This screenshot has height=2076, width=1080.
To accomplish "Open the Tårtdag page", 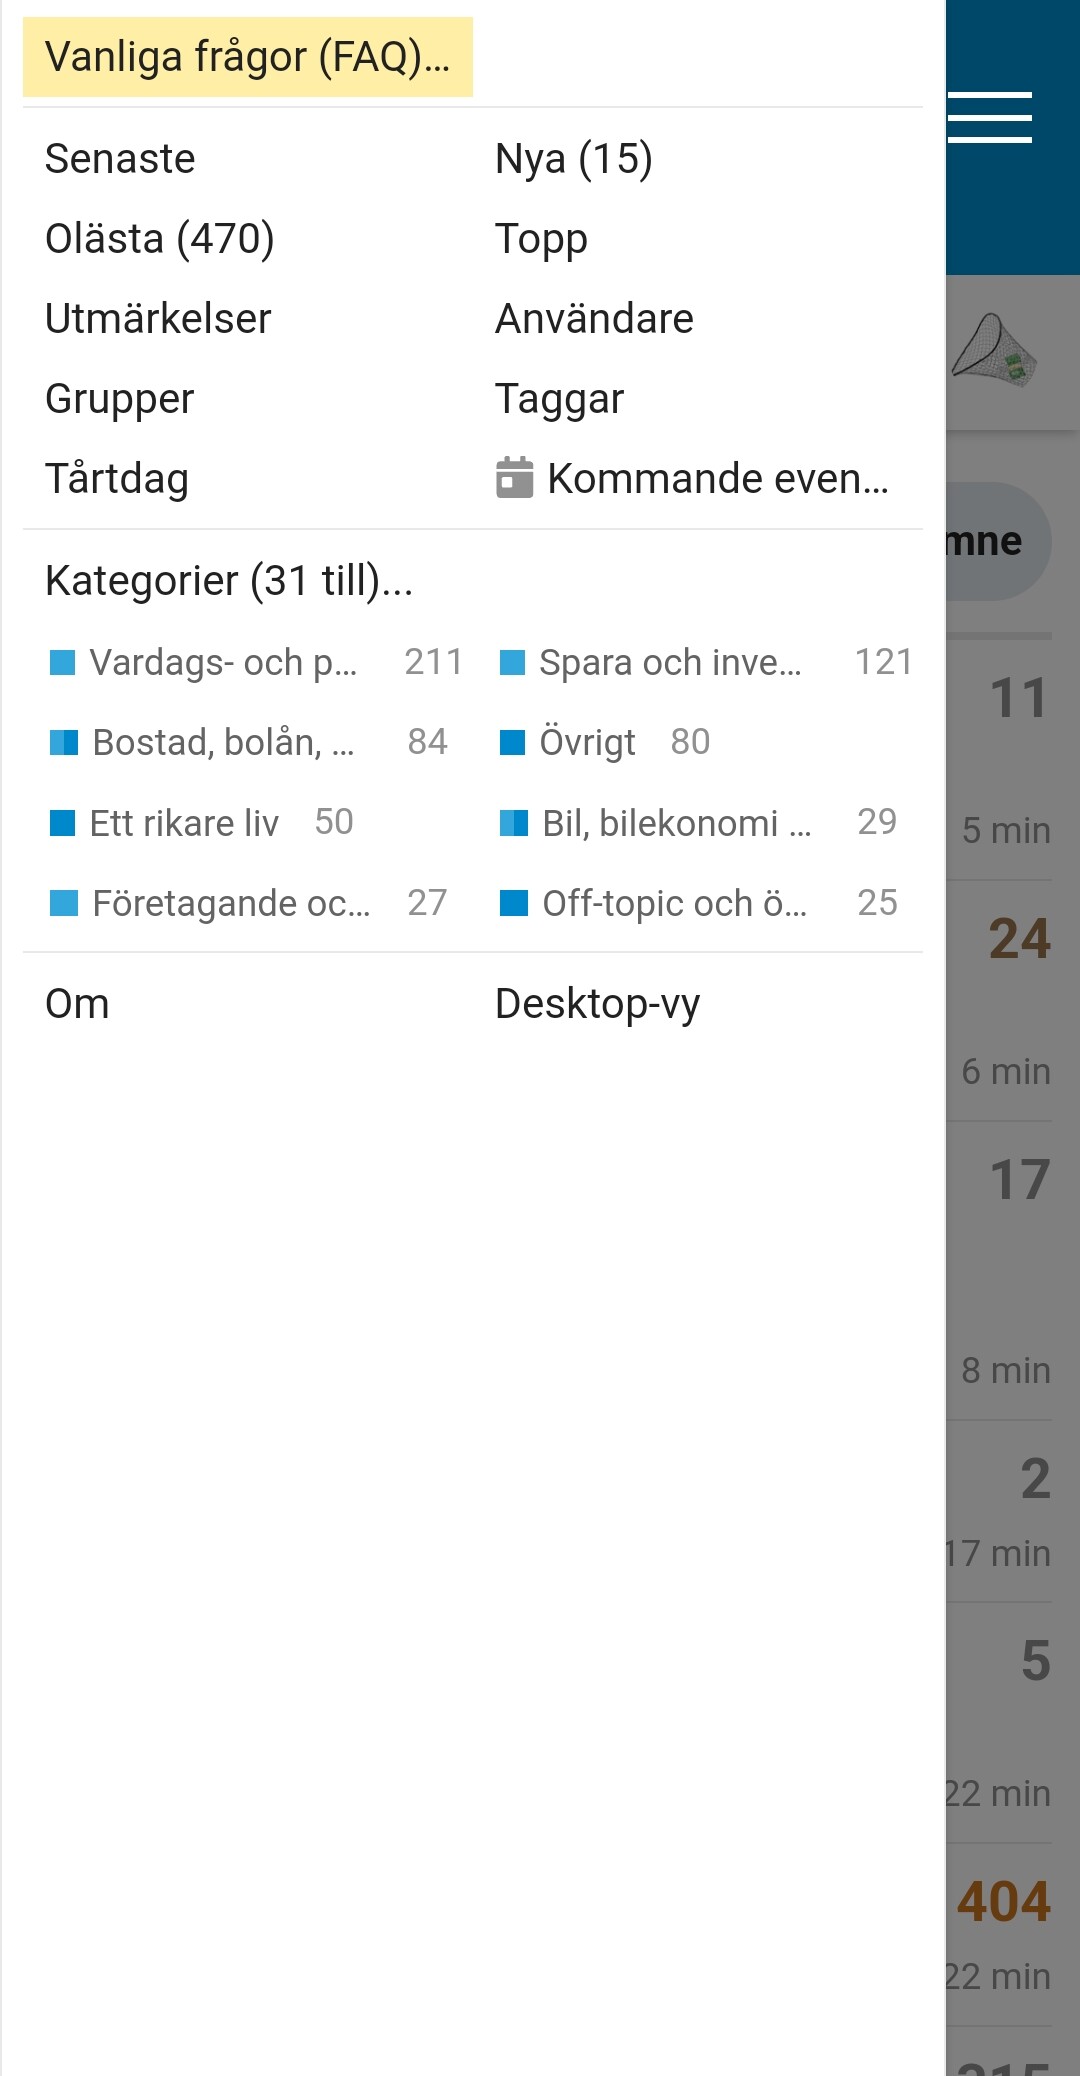I will [117, 479].
